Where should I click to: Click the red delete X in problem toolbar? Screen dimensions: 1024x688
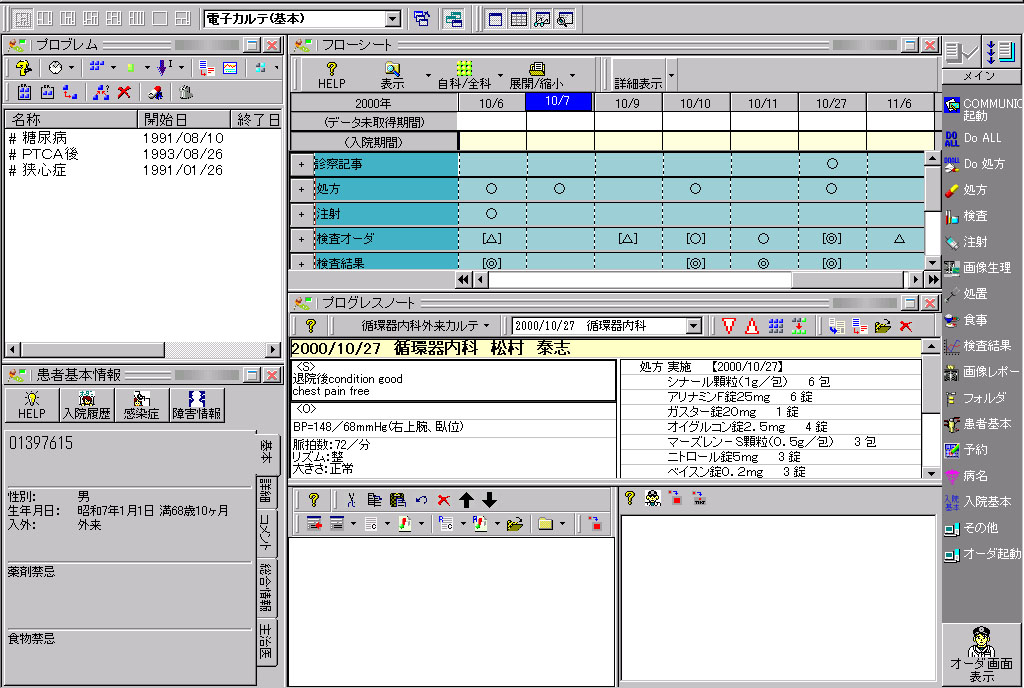coord(125,92)
